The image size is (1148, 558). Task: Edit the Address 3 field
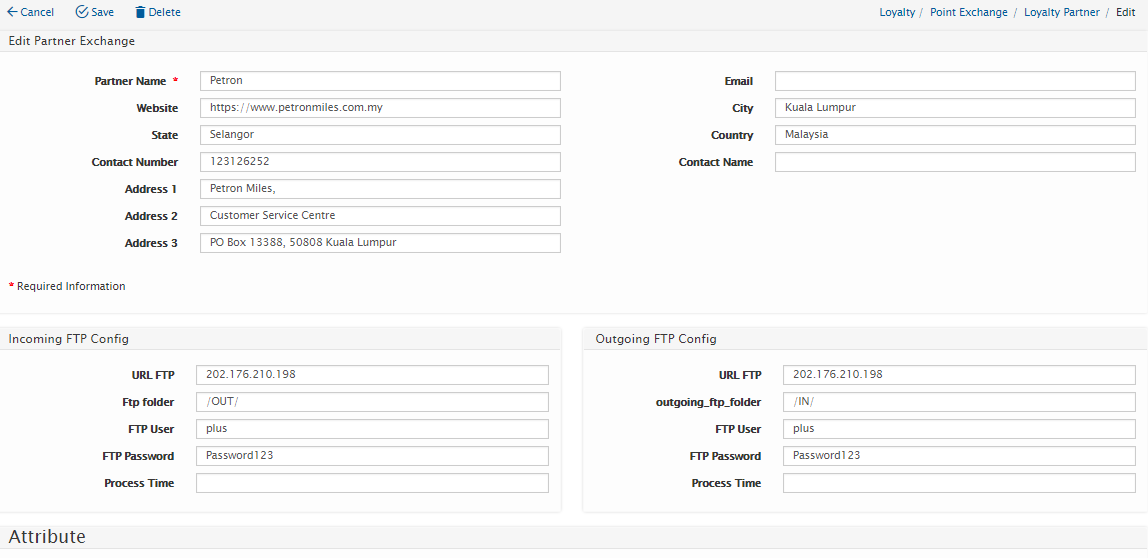(x=380, y=243)
